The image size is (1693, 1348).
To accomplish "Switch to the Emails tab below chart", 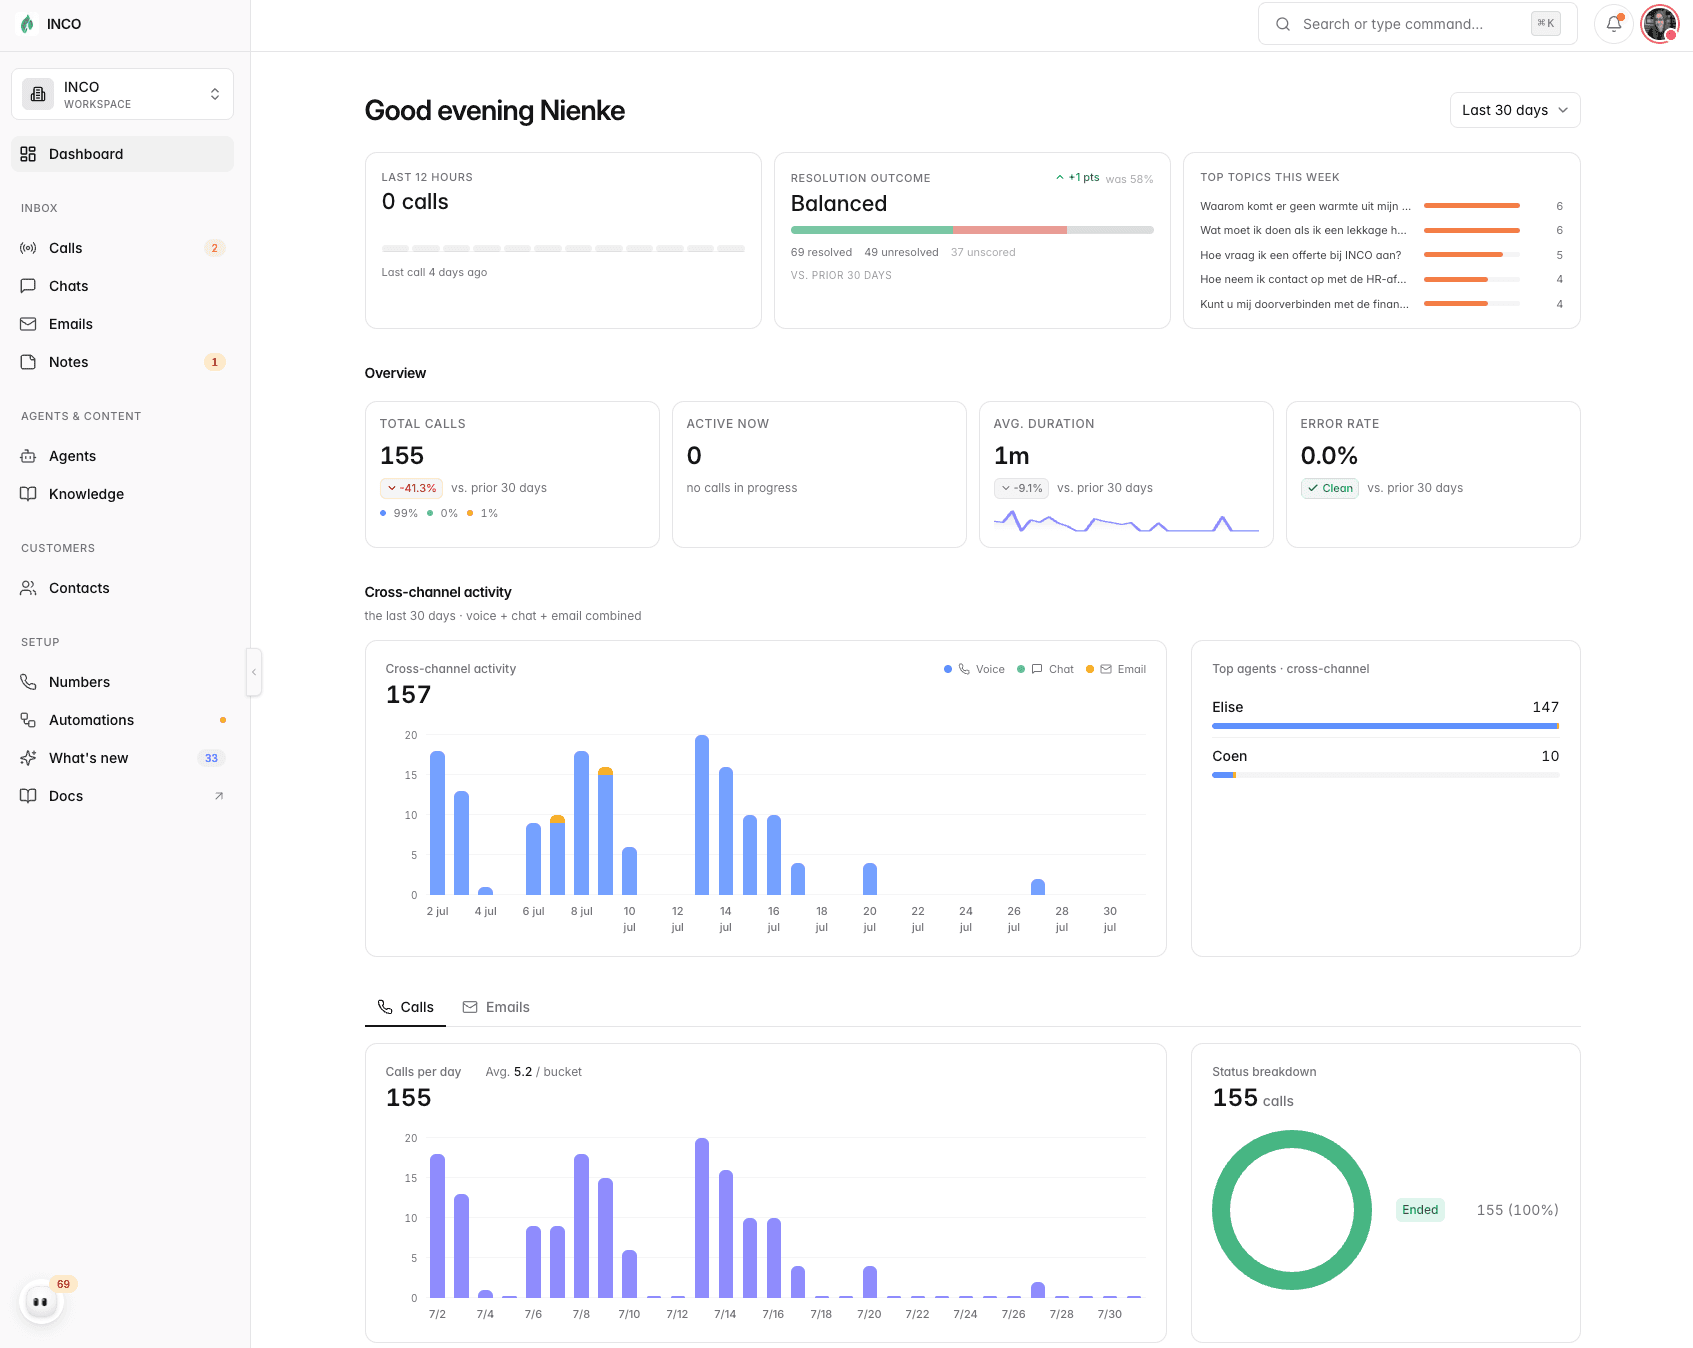I will pos(496,1007).
